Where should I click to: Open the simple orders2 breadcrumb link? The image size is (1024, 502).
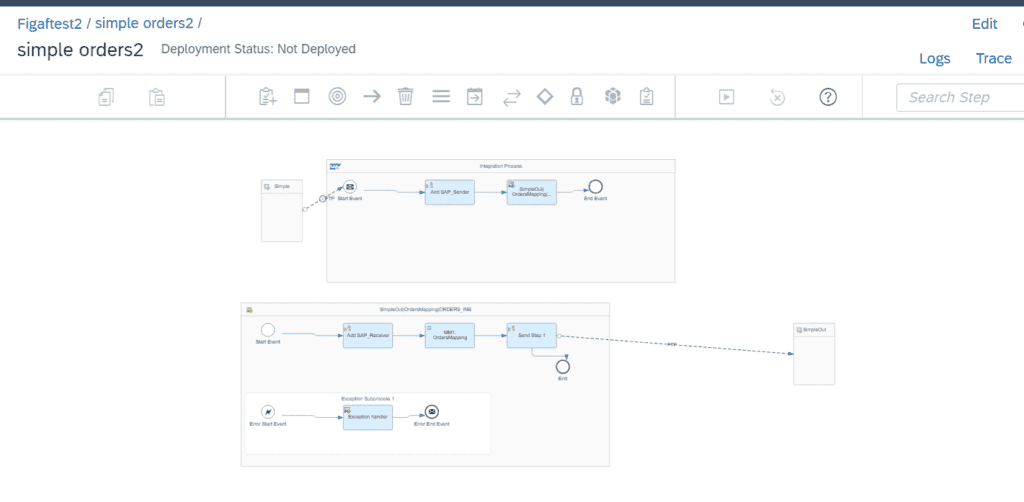[144, 24]
